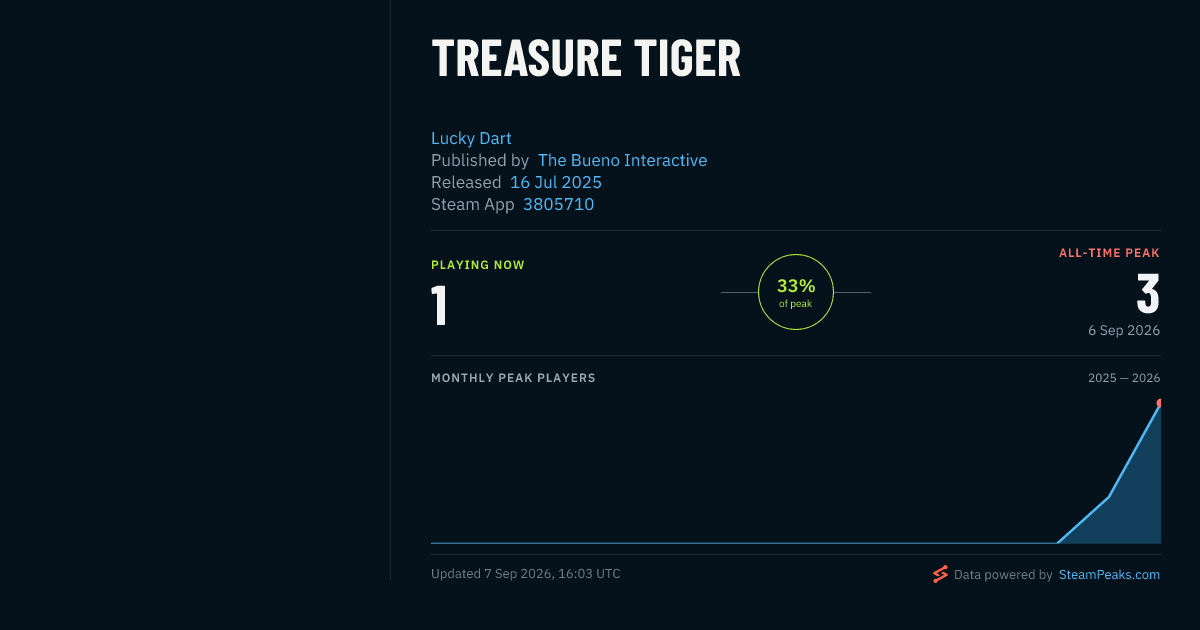Click the 2025 — 2026 range label

click(x=1124, y=378)
